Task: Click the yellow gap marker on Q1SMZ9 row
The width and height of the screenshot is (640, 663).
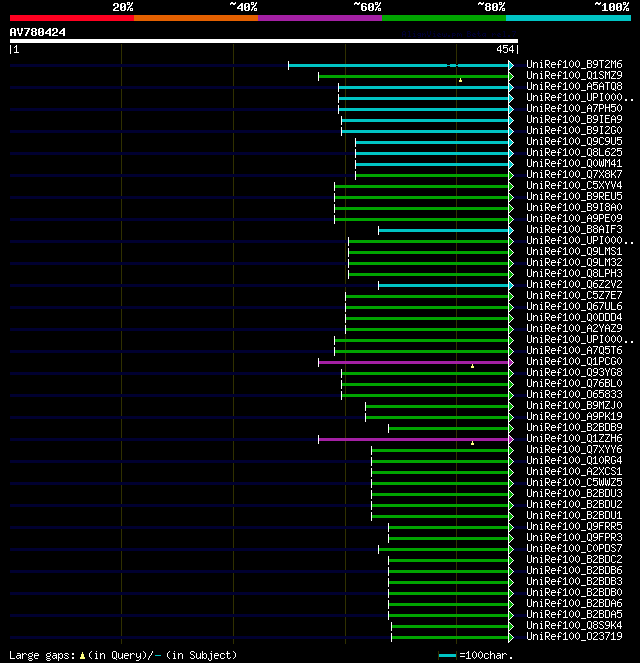Action: coord(460,80)
